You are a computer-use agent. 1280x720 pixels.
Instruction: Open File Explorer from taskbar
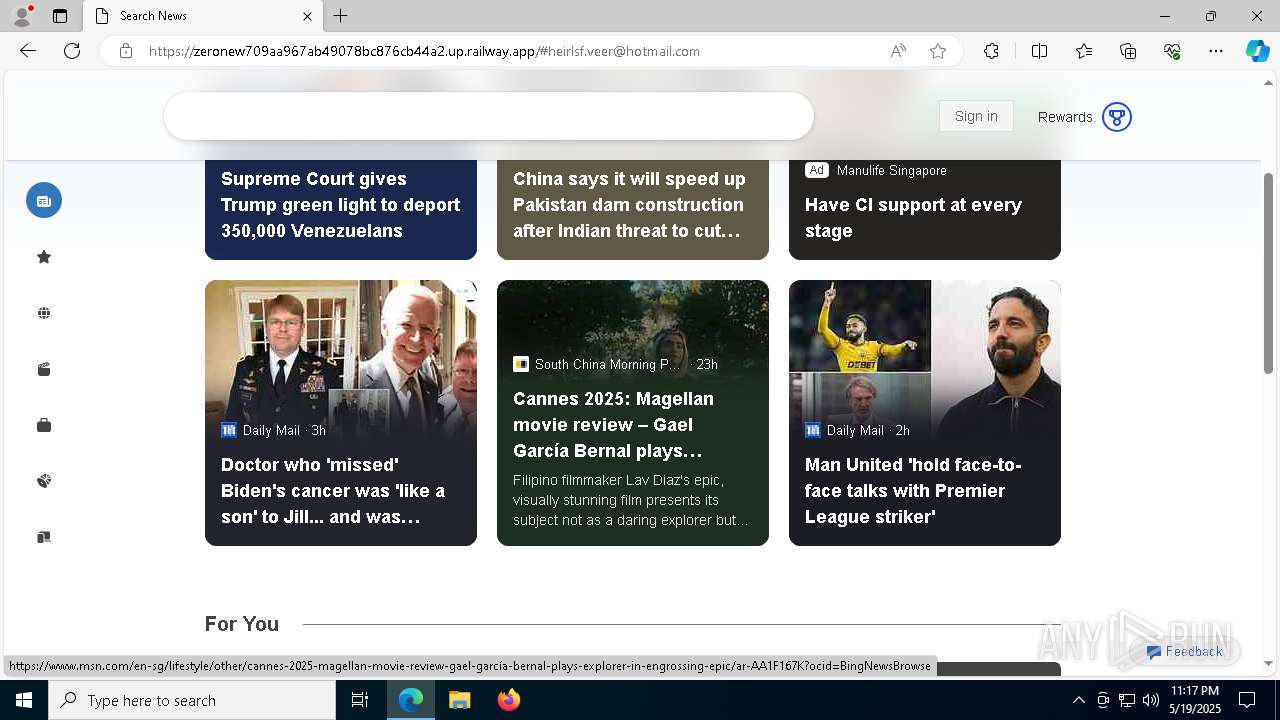point(460,700)
